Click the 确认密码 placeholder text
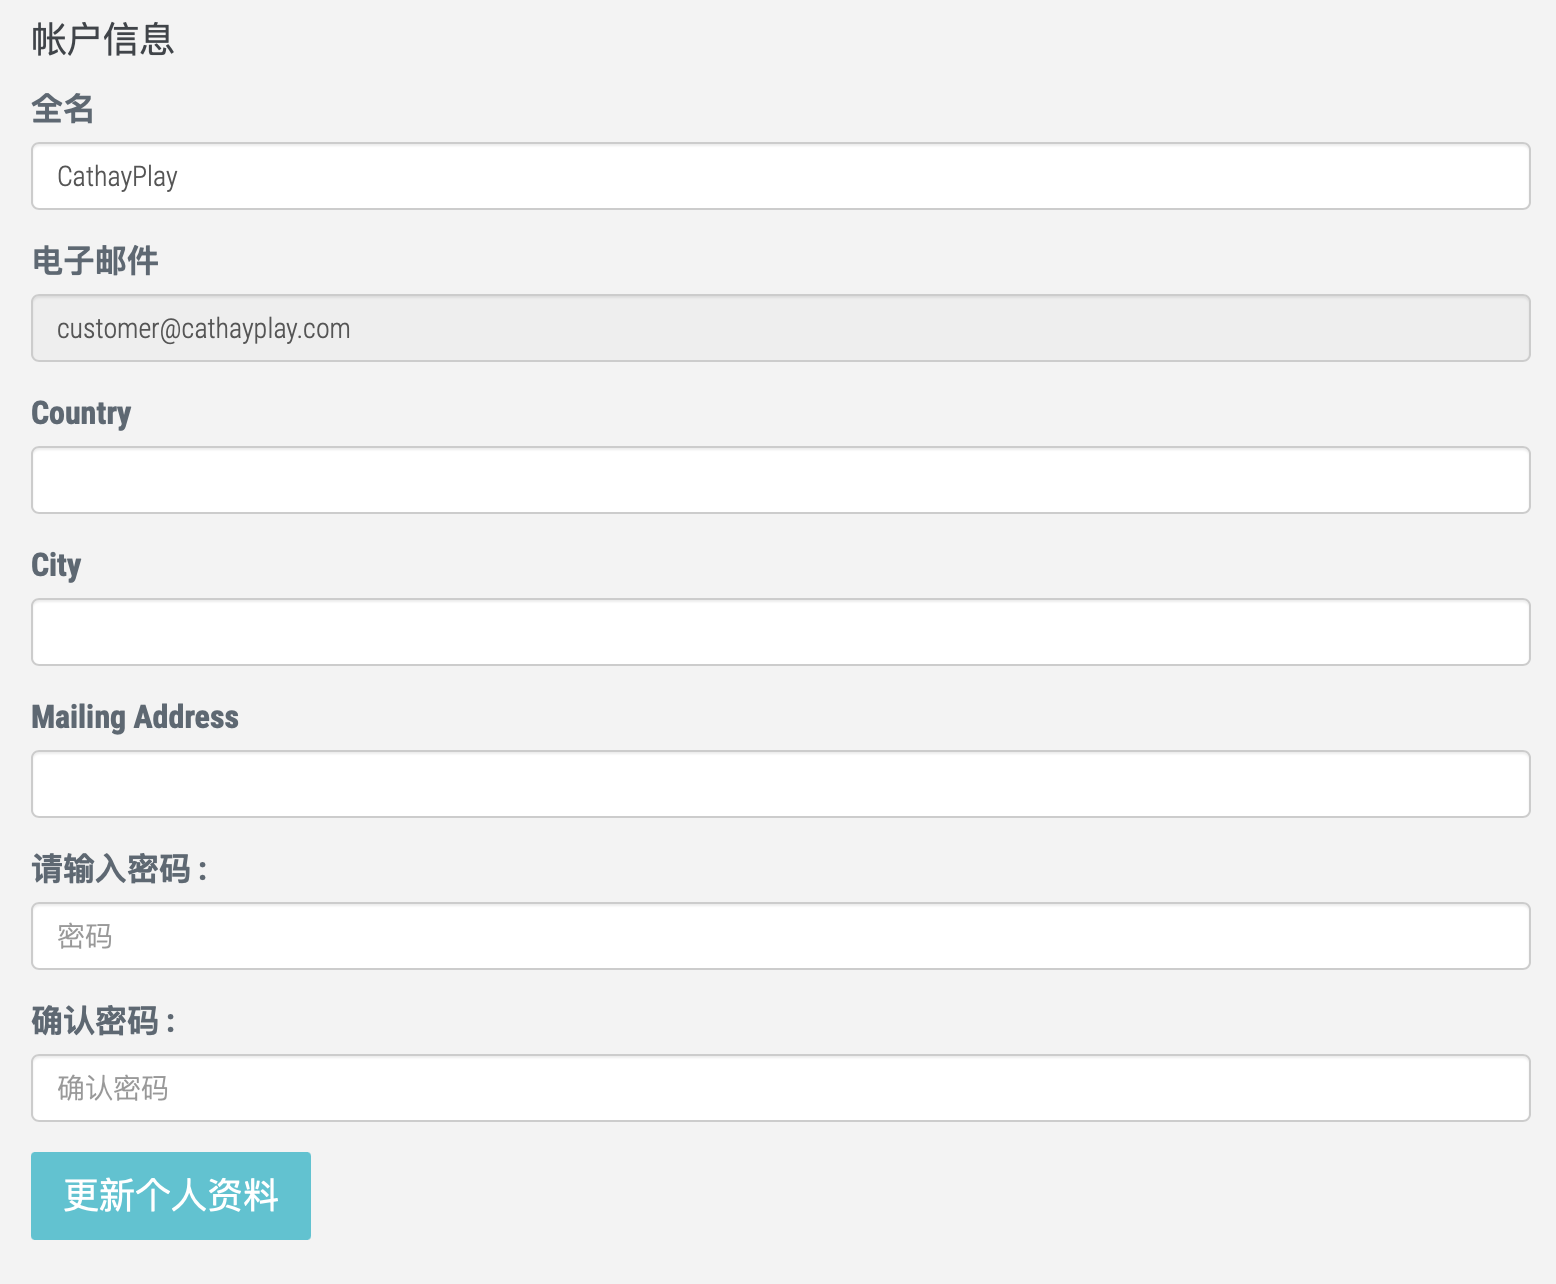 [x=113, y=1089]
